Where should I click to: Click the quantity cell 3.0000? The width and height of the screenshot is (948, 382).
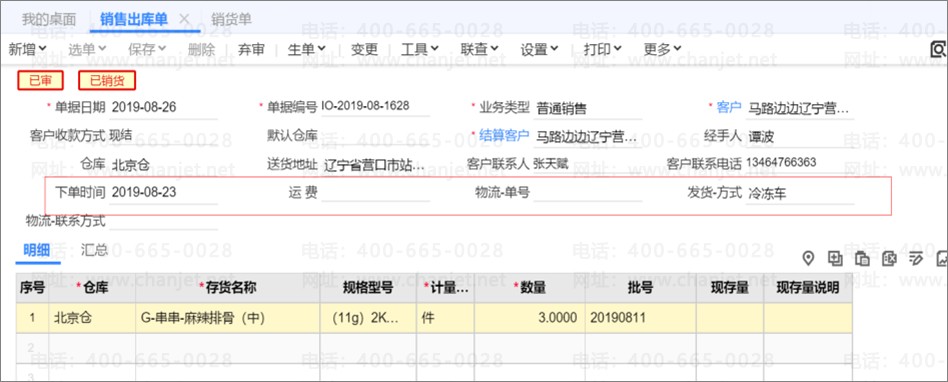click(x=530, y=318)
